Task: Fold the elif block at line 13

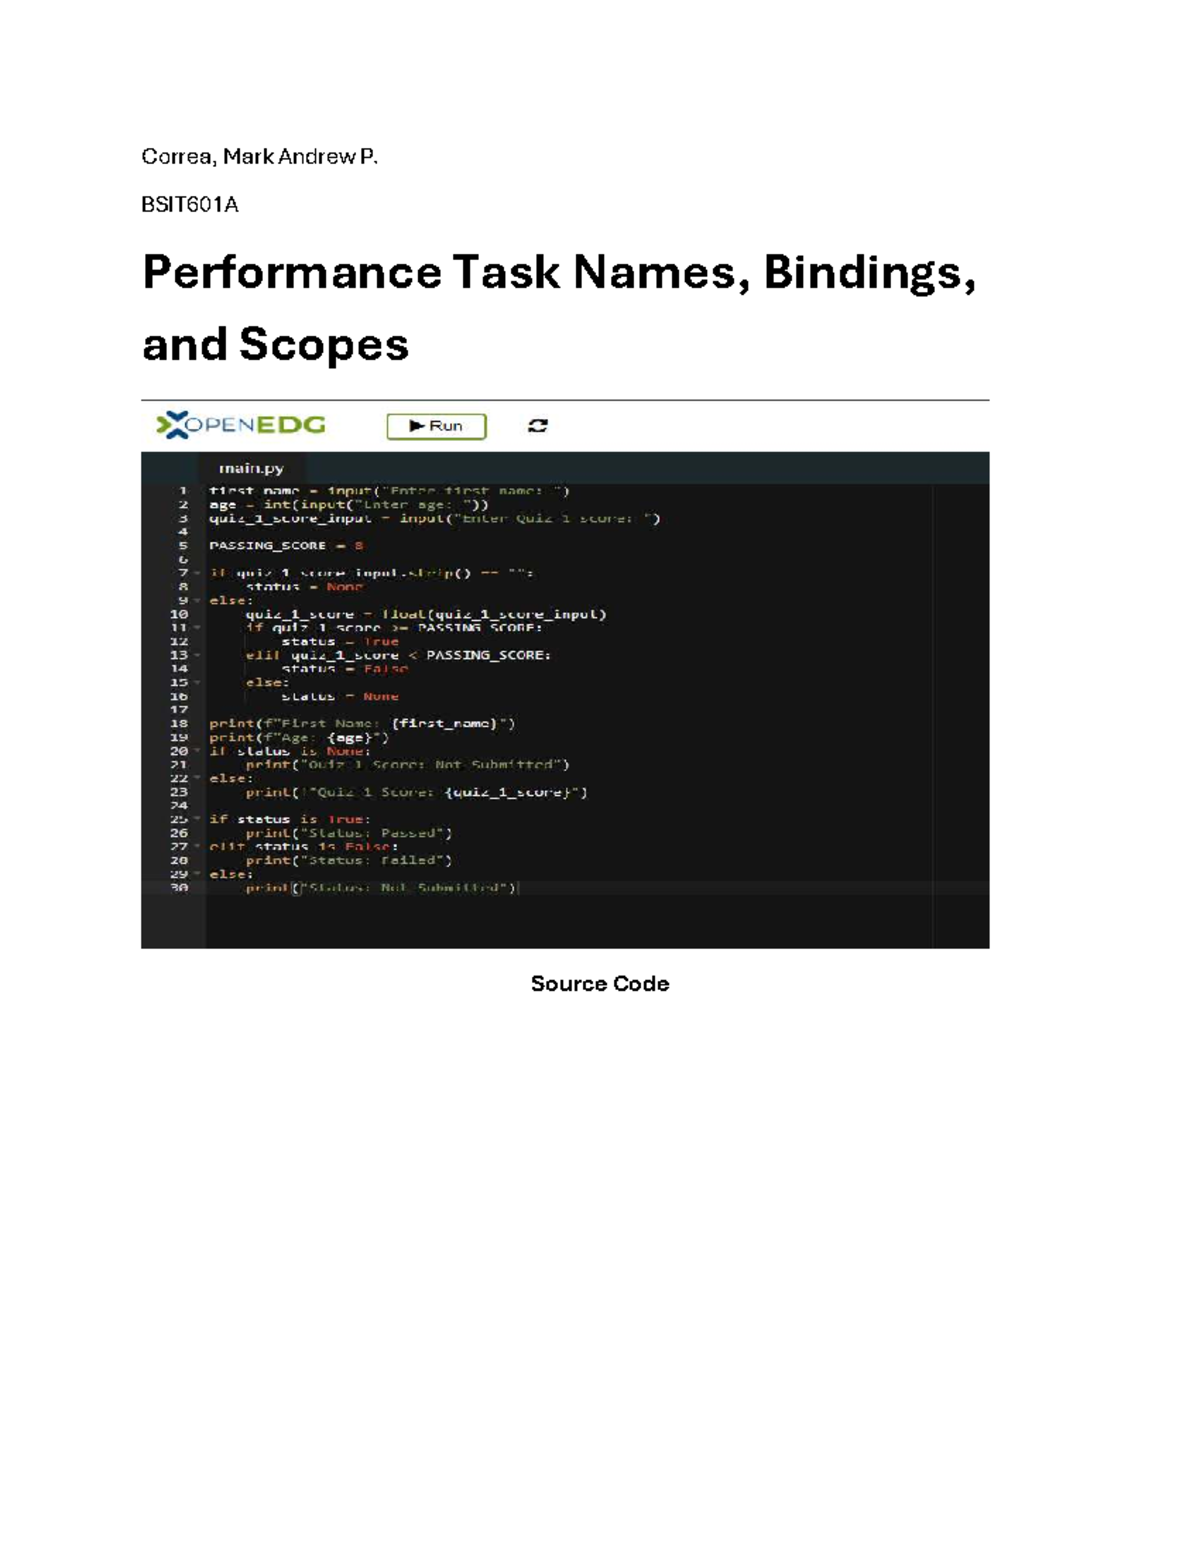Action: tap(197, 655)
